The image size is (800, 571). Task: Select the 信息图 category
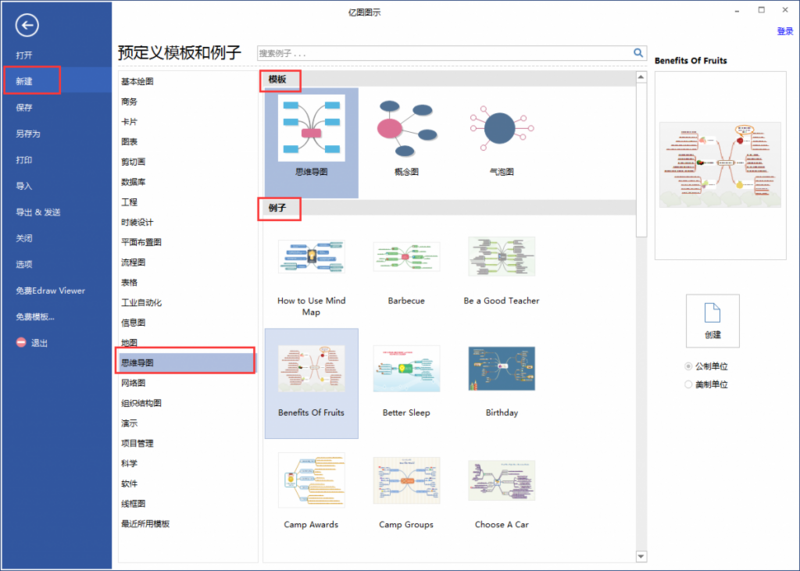(x=133, y=322)
